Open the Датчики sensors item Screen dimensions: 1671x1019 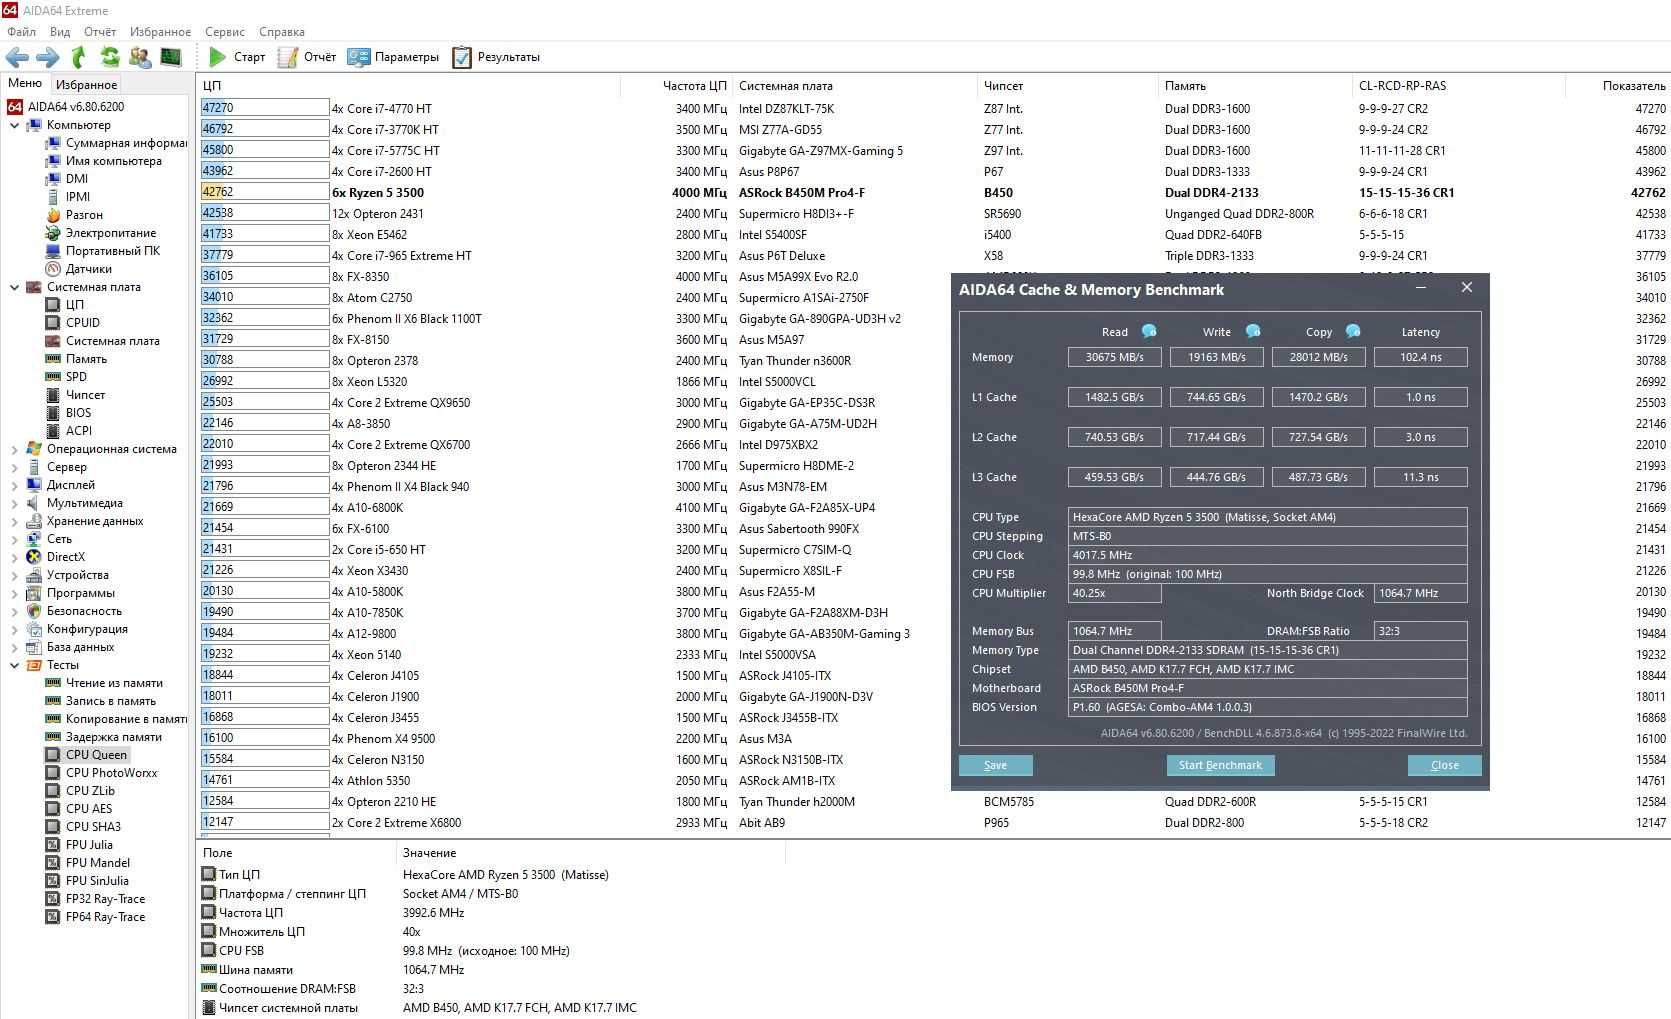79,269
